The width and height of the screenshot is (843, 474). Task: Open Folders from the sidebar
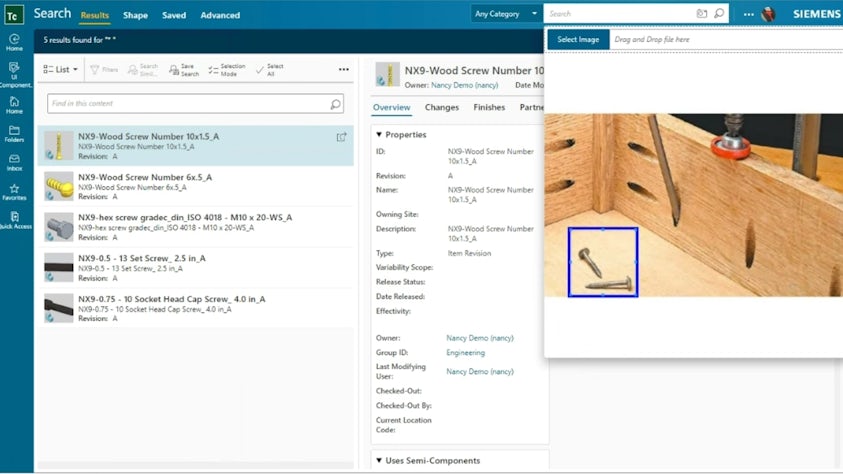(x=15, y=134)
